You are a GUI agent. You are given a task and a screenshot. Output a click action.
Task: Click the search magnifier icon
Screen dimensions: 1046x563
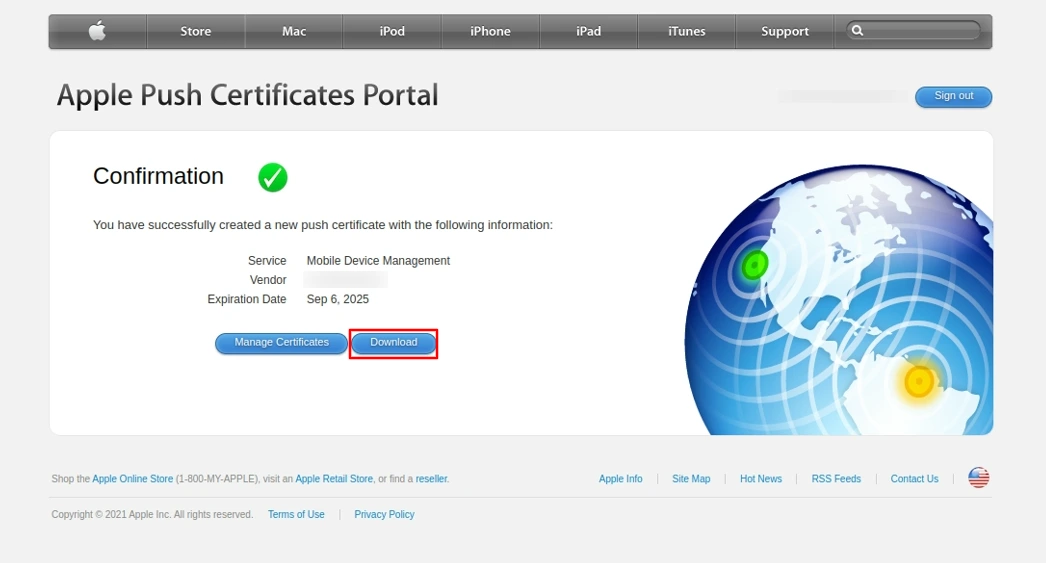click(x=858, y=31)
